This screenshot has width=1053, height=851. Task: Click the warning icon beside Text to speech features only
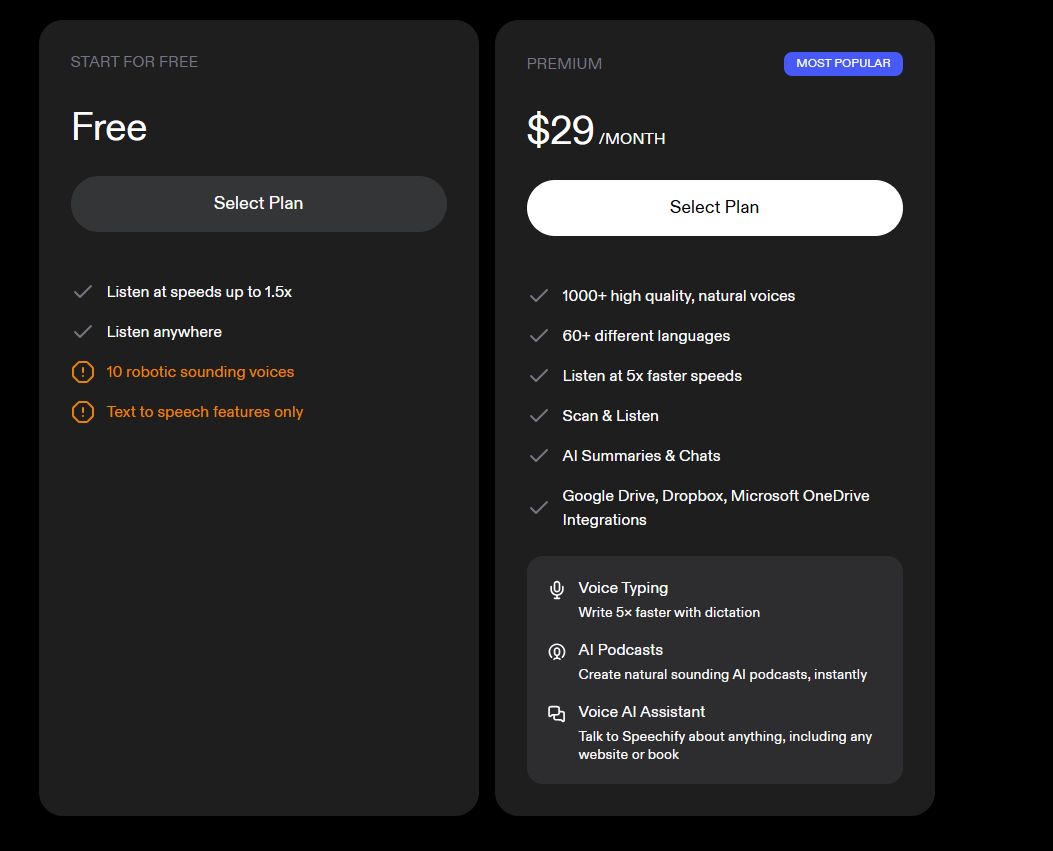pos(83,412)
